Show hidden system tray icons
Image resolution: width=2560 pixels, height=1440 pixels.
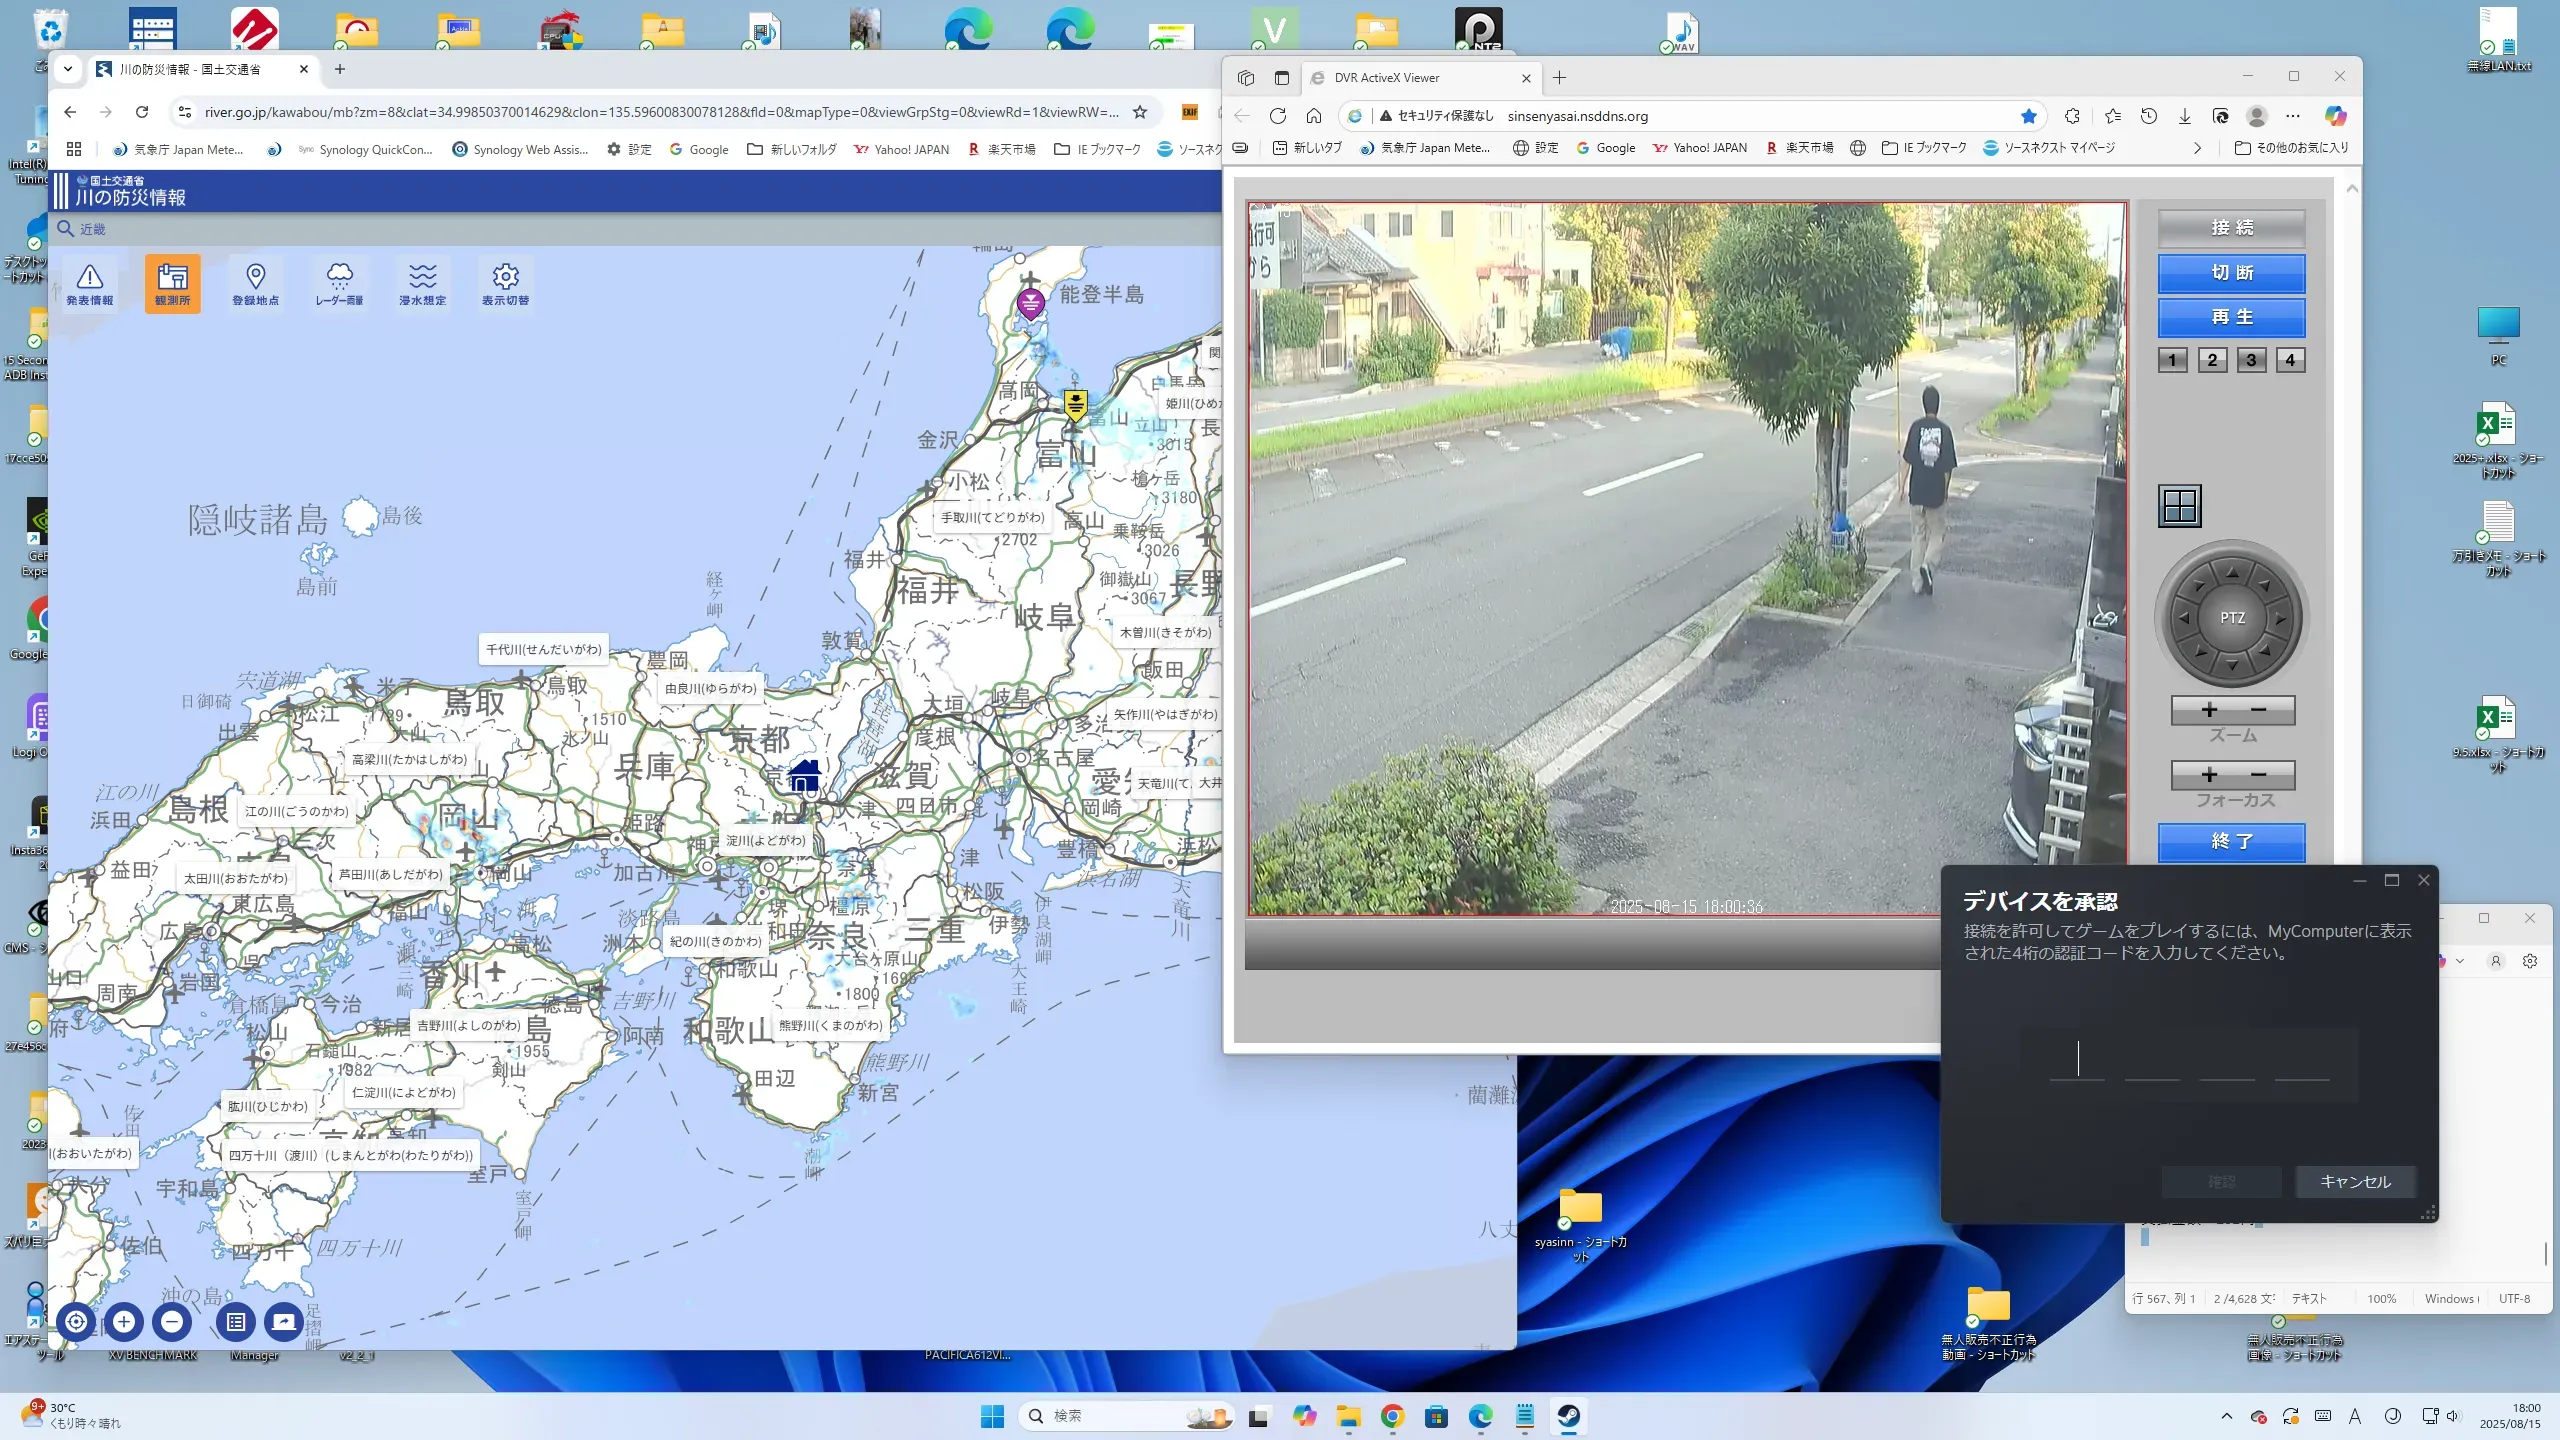[2226, 1416]
